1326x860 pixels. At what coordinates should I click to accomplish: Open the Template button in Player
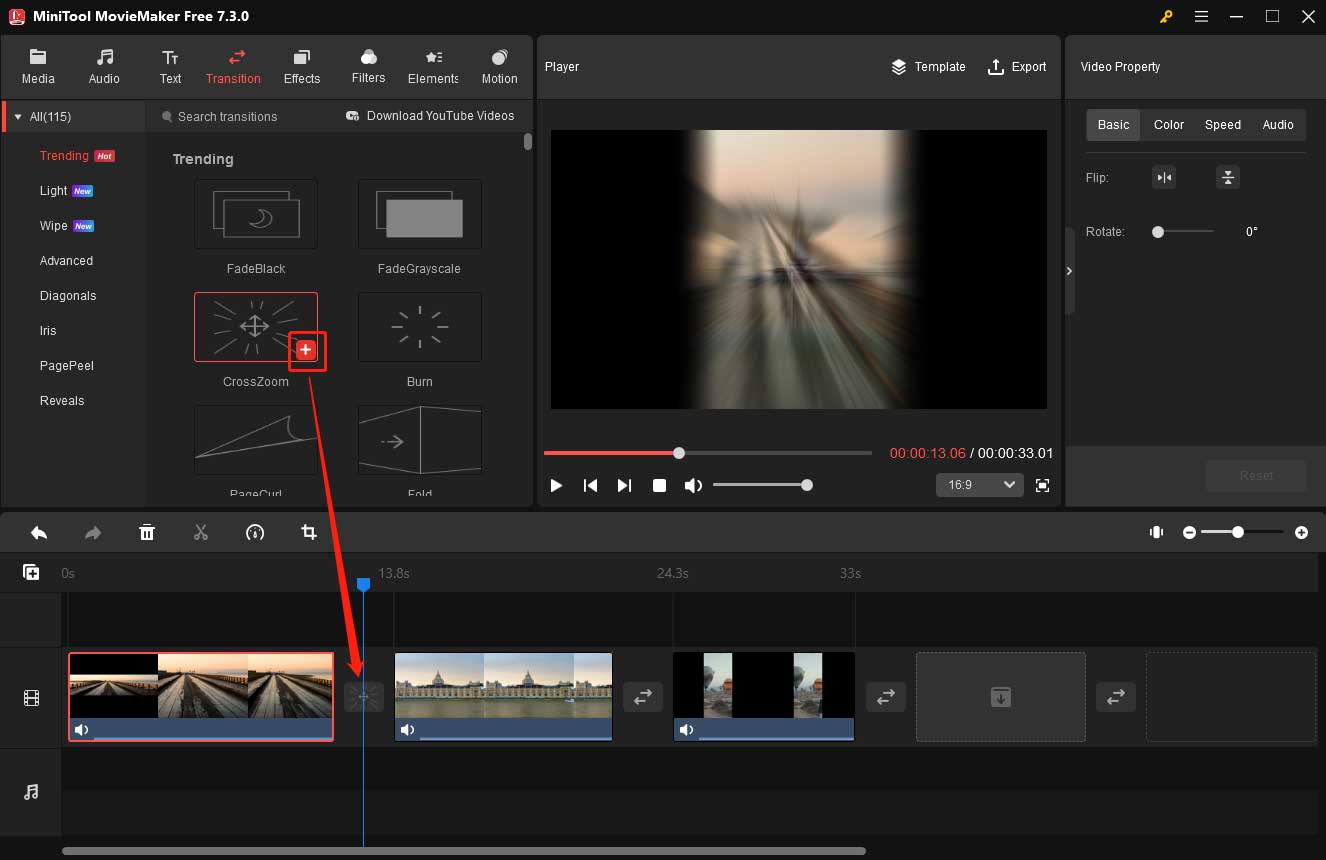pos(928,67)
